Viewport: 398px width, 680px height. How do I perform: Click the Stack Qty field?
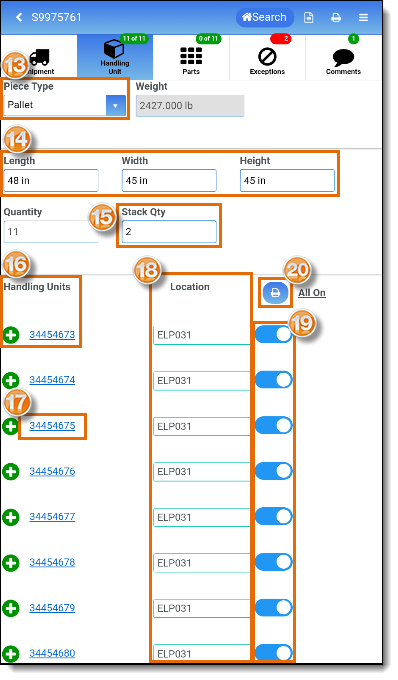169,232
